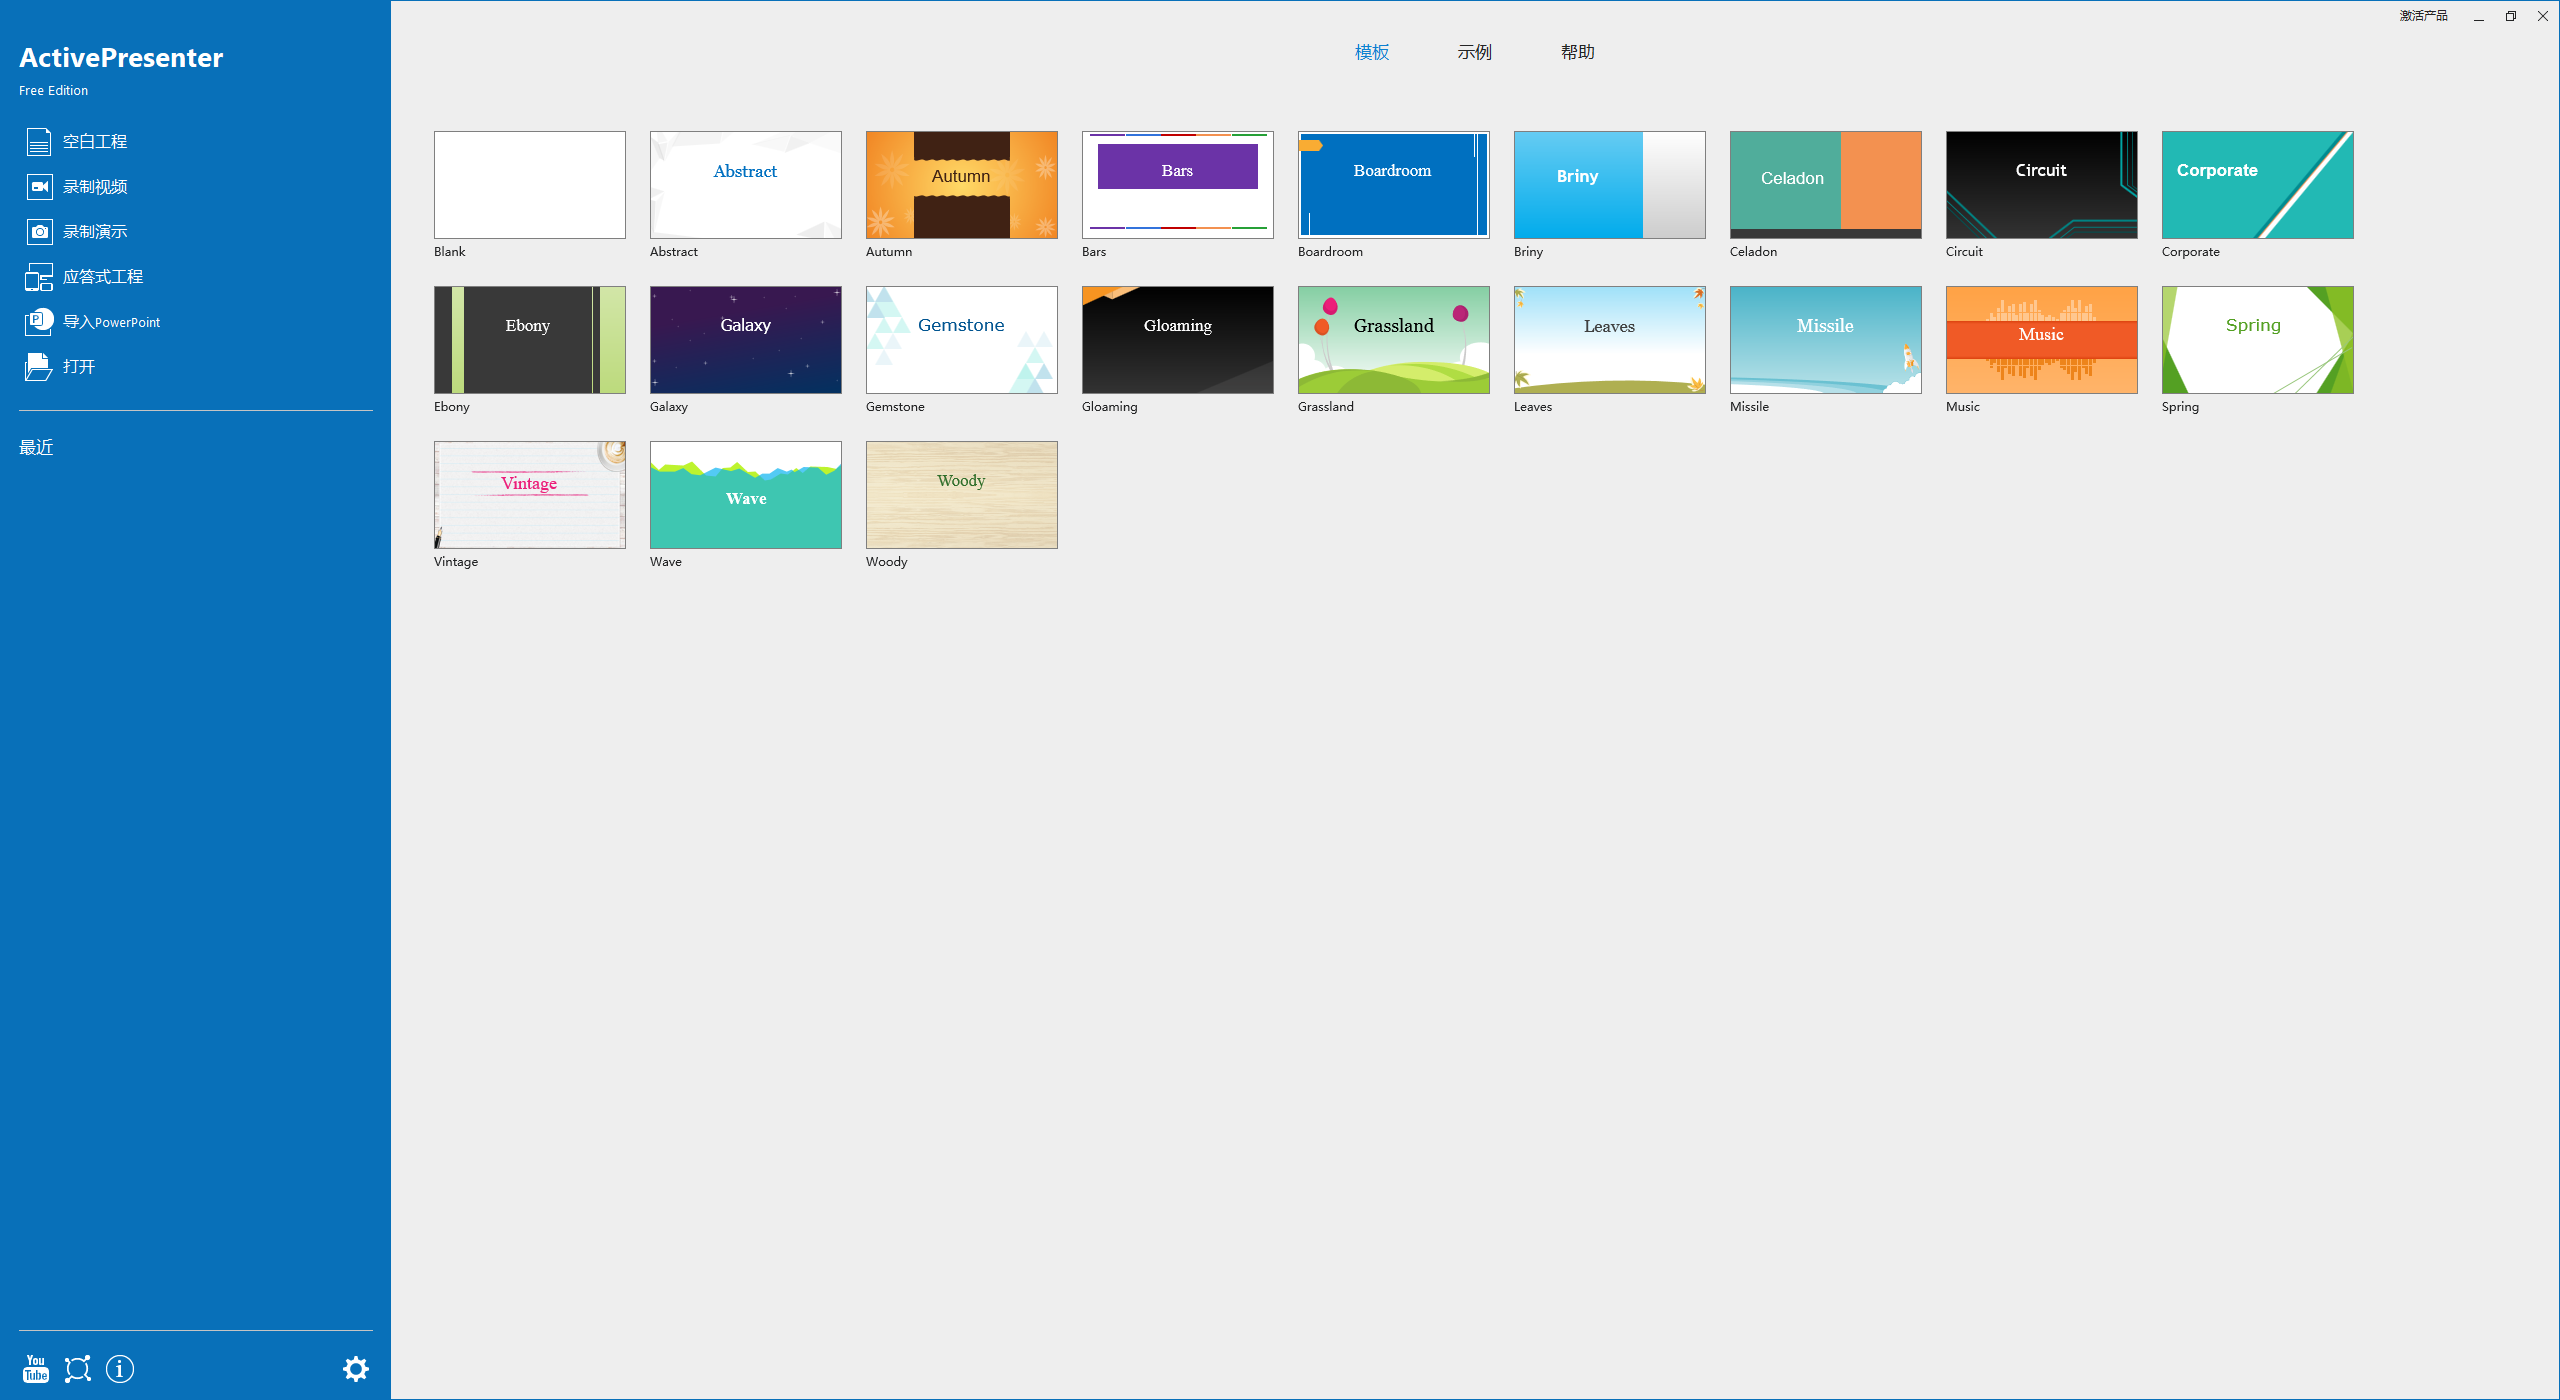Open the YouTube channel icon
This screenshot has width=2560, height=1400.
(x=36, y=1369)
